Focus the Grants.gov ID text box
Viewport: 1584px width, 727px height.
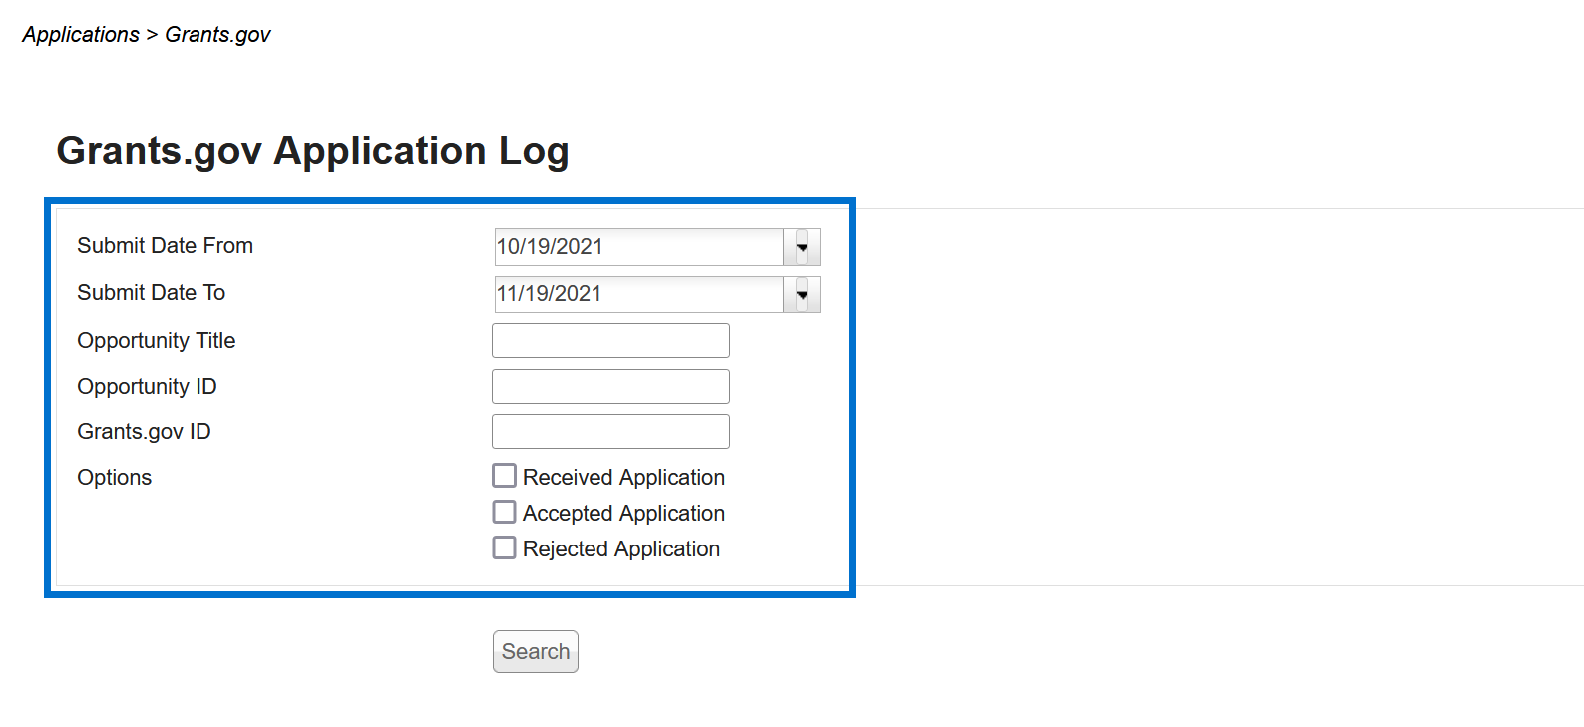pos(611,431)
